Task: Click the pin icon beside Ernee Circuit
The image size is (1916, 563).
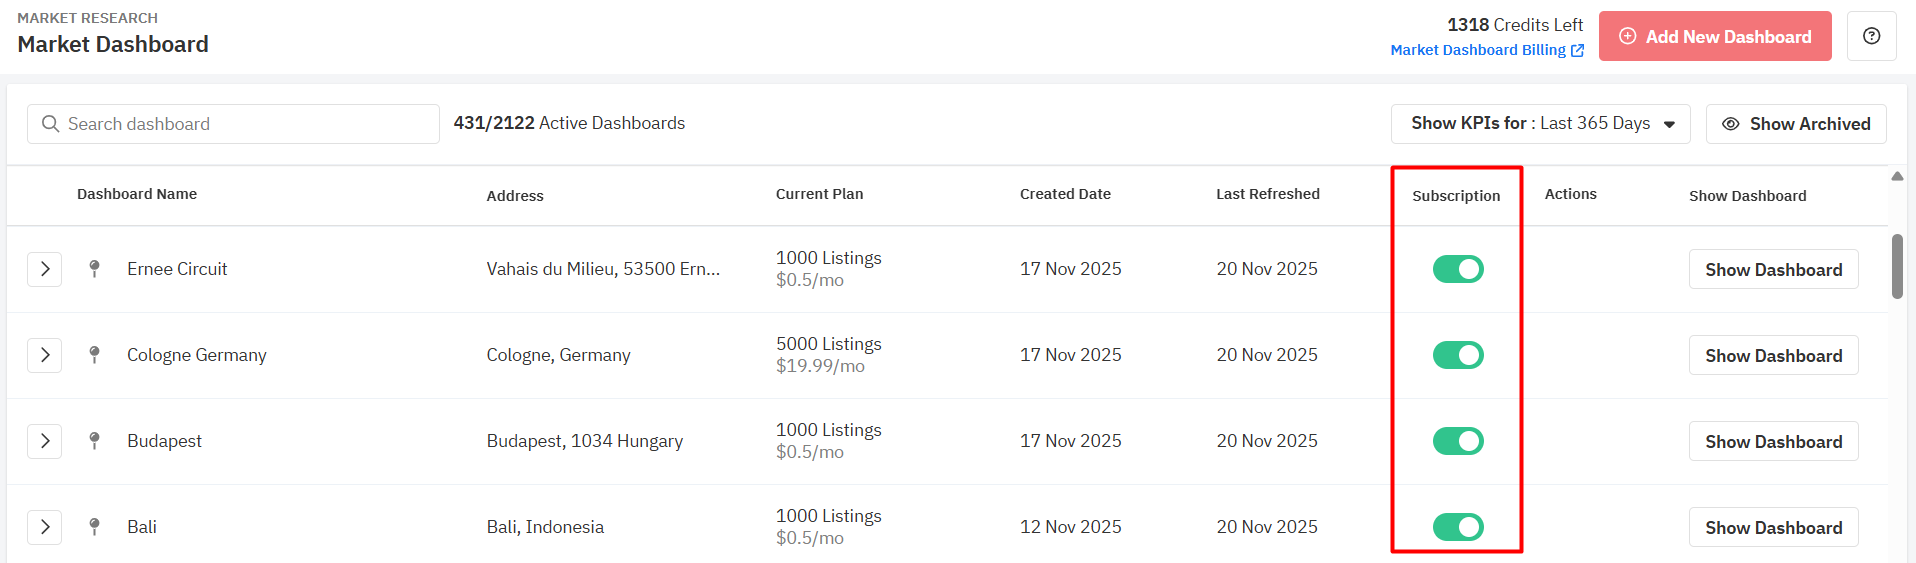Action: coord(94,269)
